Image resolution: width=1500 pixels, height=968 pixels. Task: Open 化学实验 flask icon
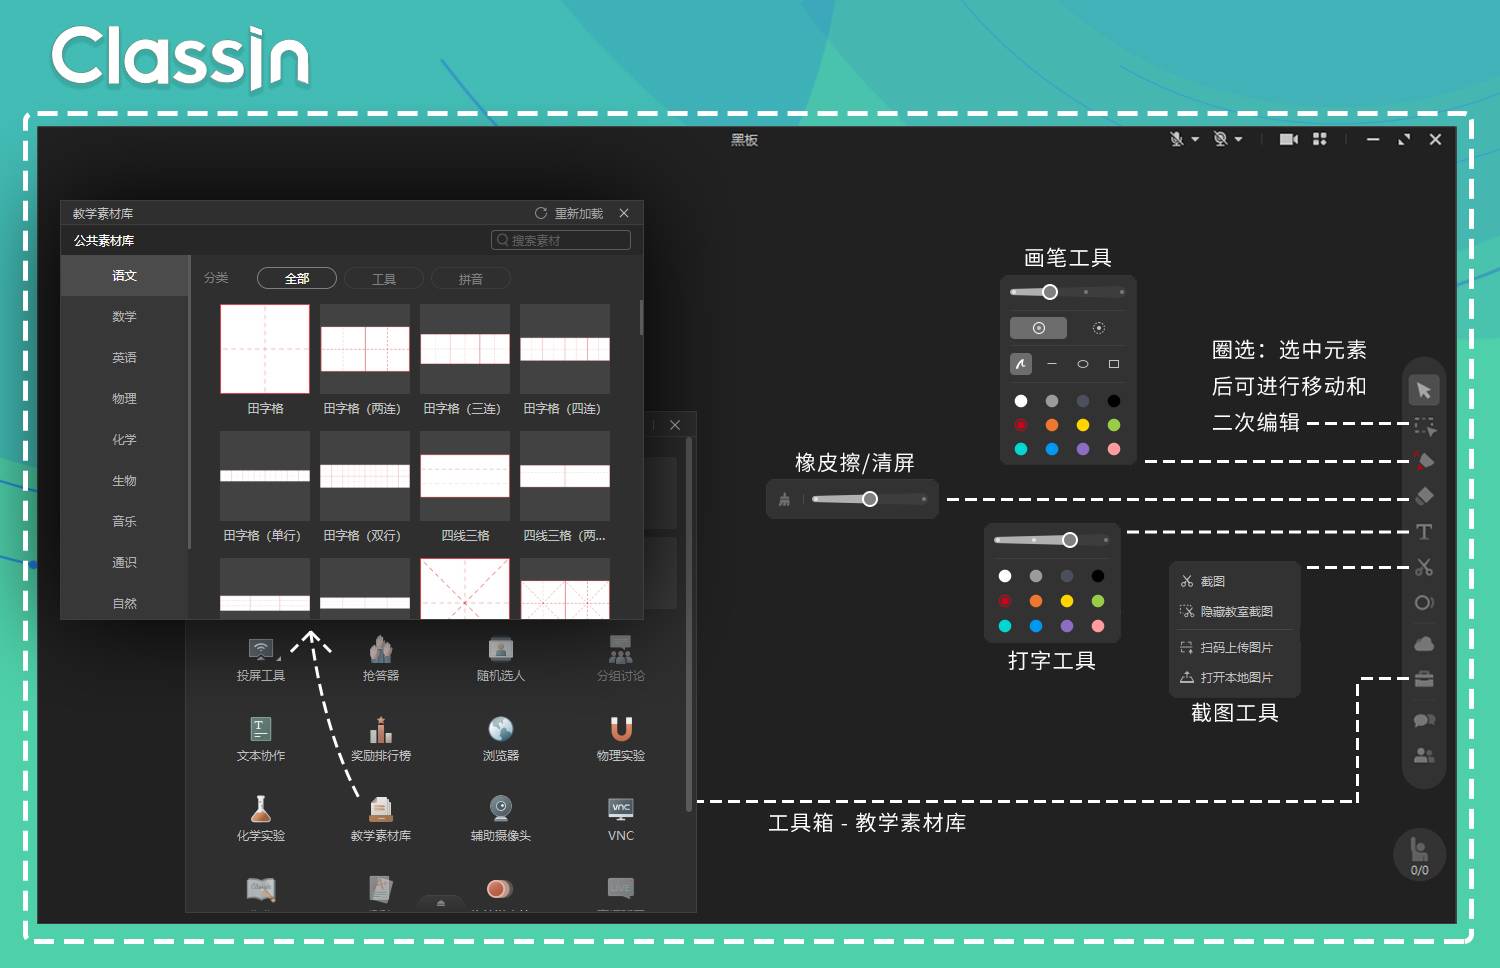click(x=261, y=819)
